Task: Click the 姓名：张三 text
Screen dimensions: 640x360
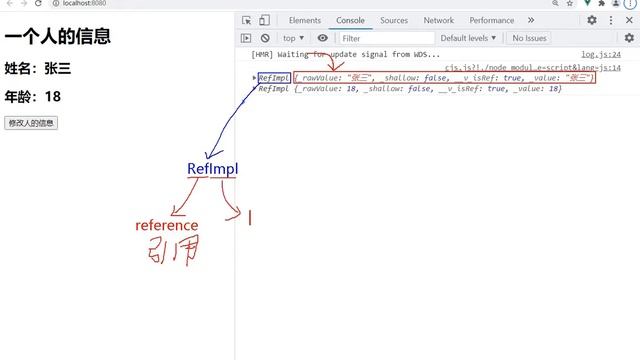Action: click(38, 68)
